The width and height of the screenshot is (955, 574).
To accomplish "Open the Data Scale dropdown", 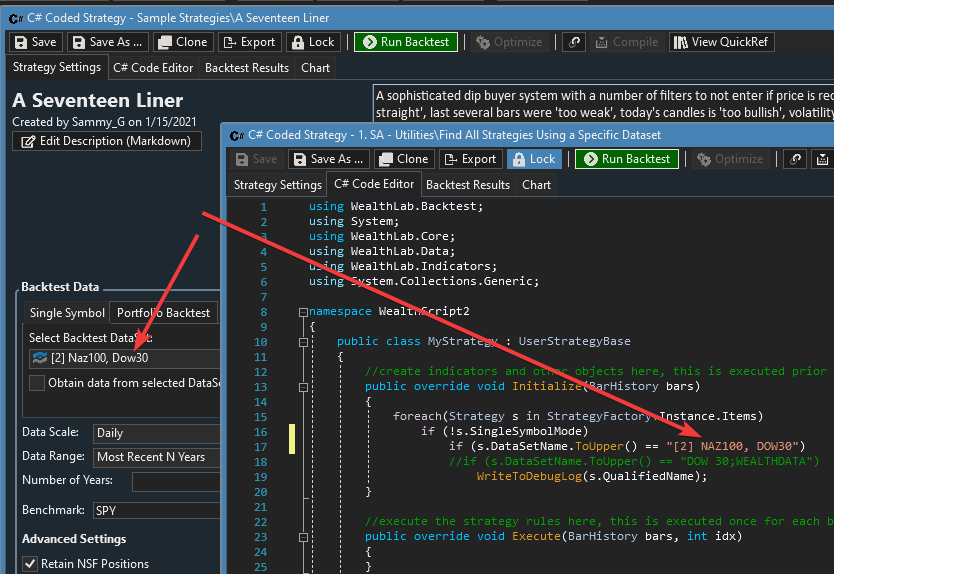I will (155, 433).
